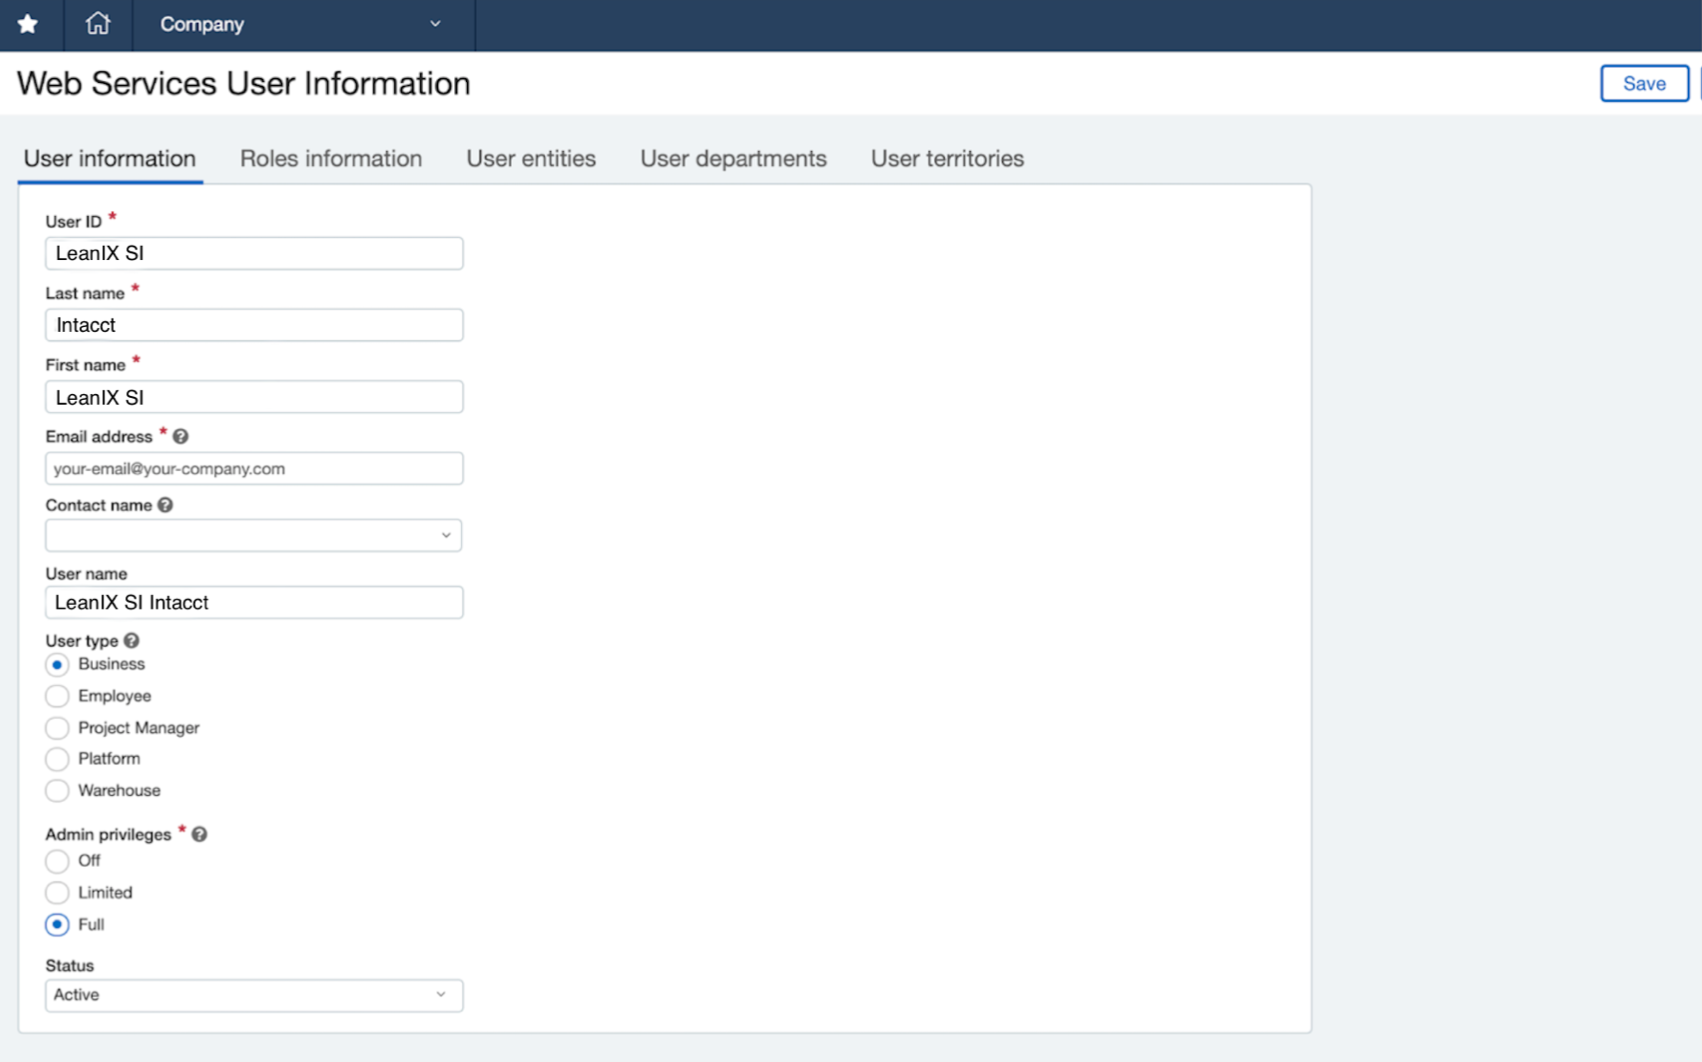The height and width of the screenshot is (1062, 1702).
Task: Click the User ID input field
Action: pos(254,253)
